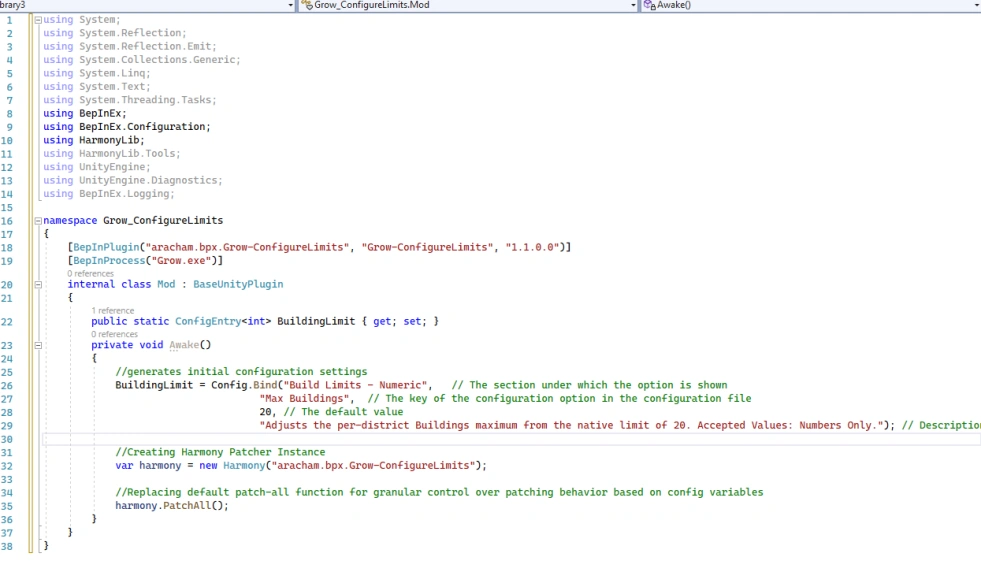Open the '0 references' CodeLens above class Mod
This screenshot has width=981, height=572.
pyautogui.click(x=91, y=273)
